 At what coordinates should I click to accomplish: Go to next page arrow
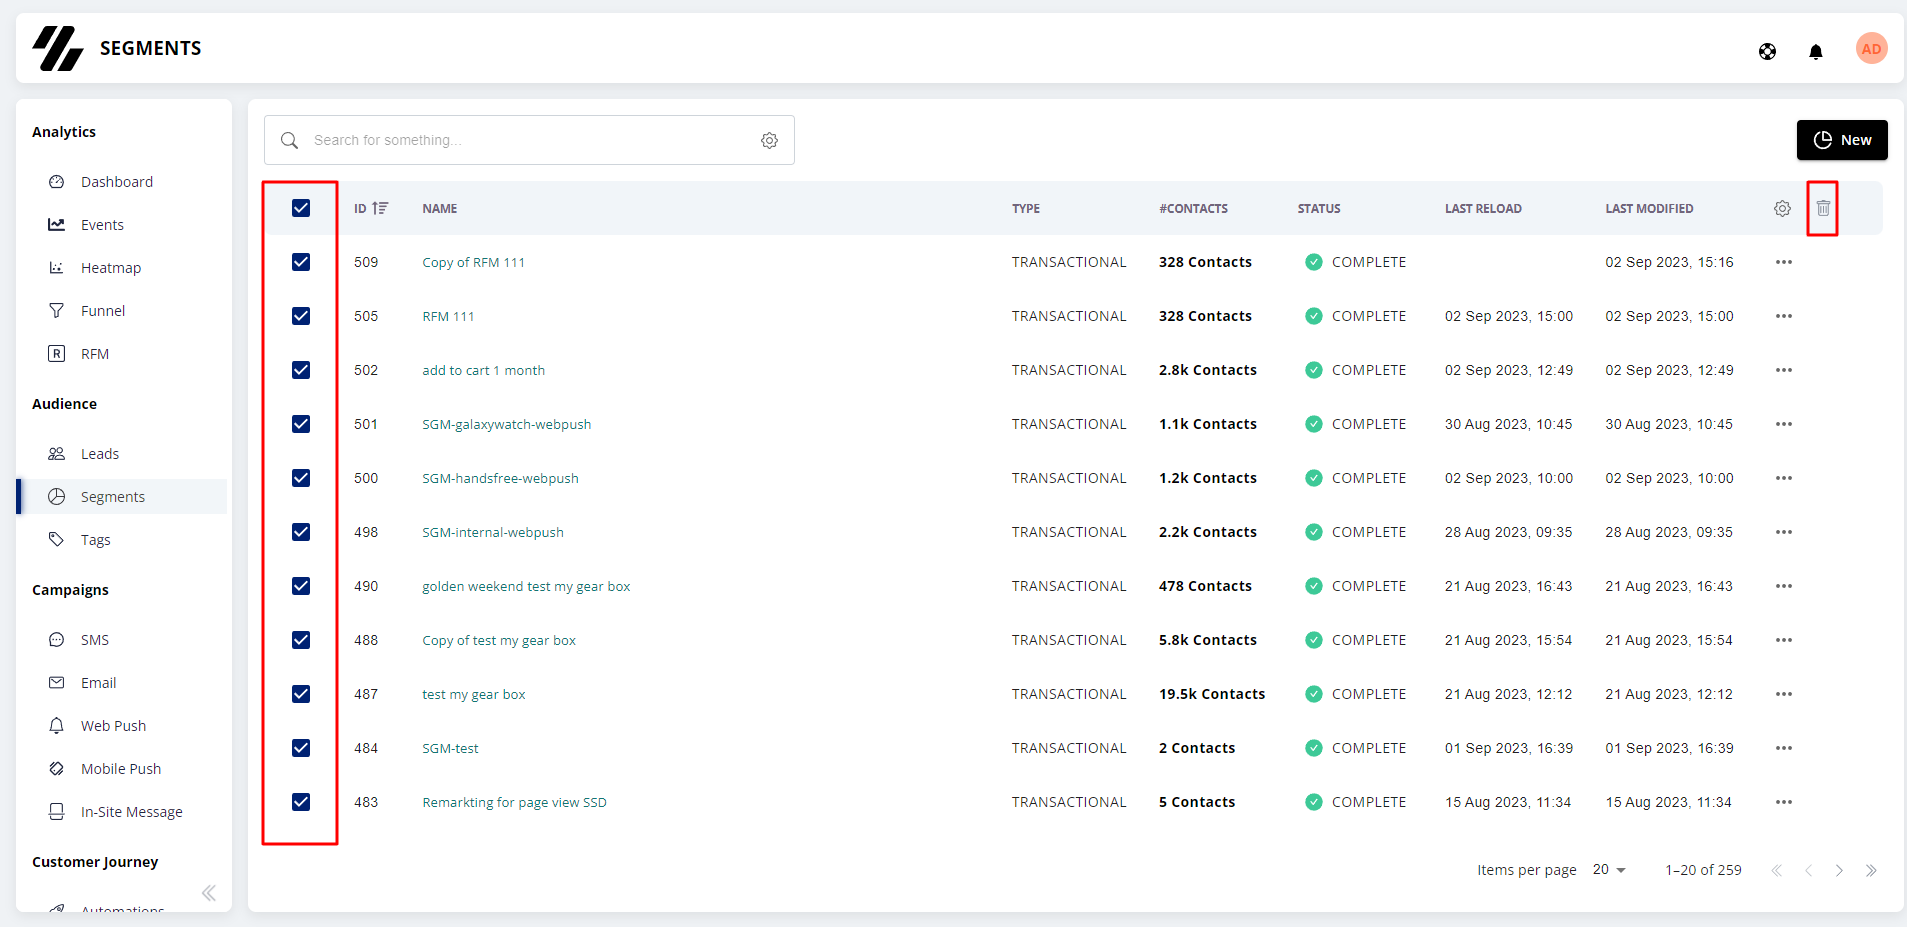1839,870
